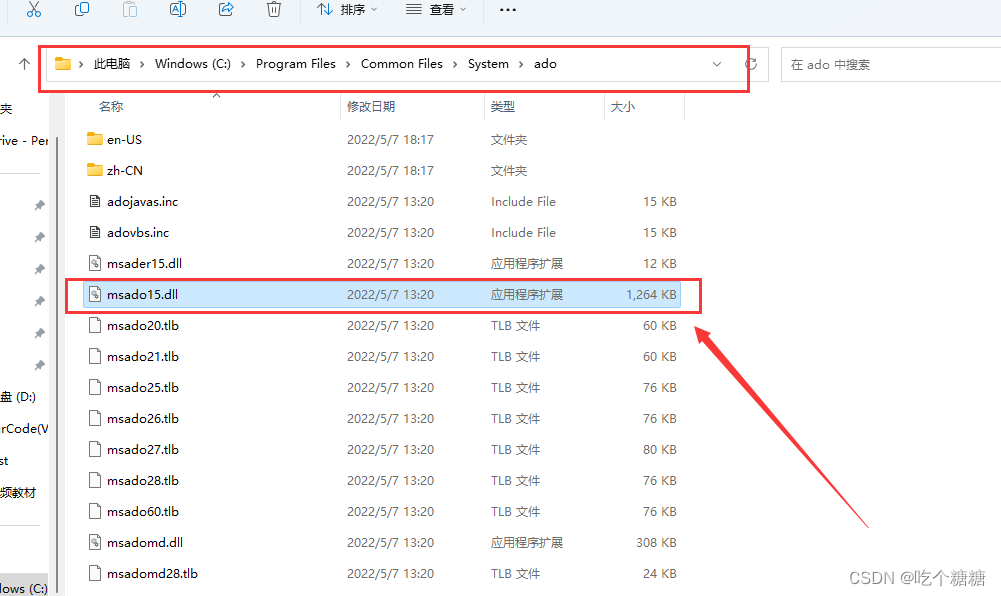Sort by the 名称 column header
1001x596 pixels.
[111, 107]
